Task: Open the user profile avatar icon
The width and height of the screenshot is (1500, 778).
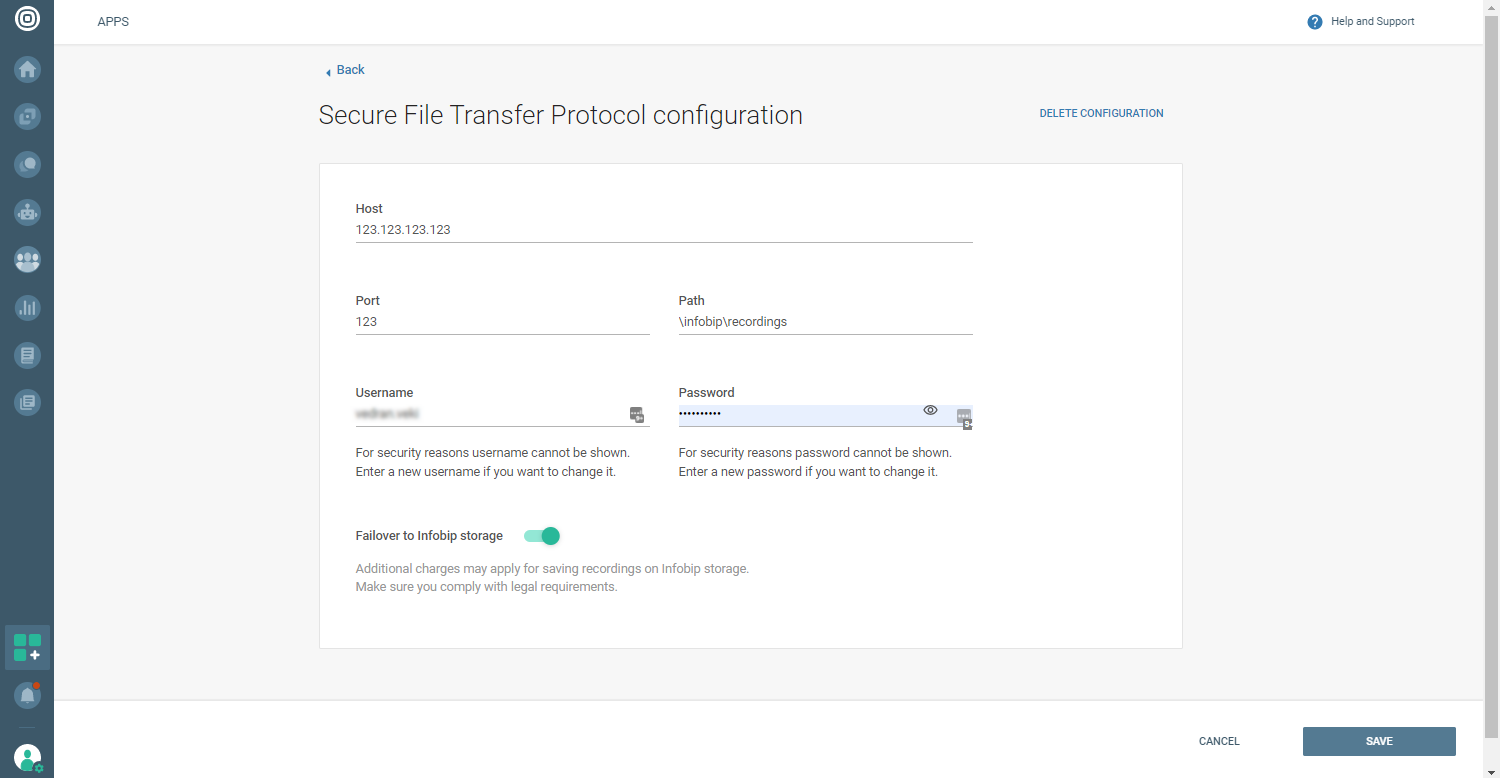Action: [x=27, y=758]
